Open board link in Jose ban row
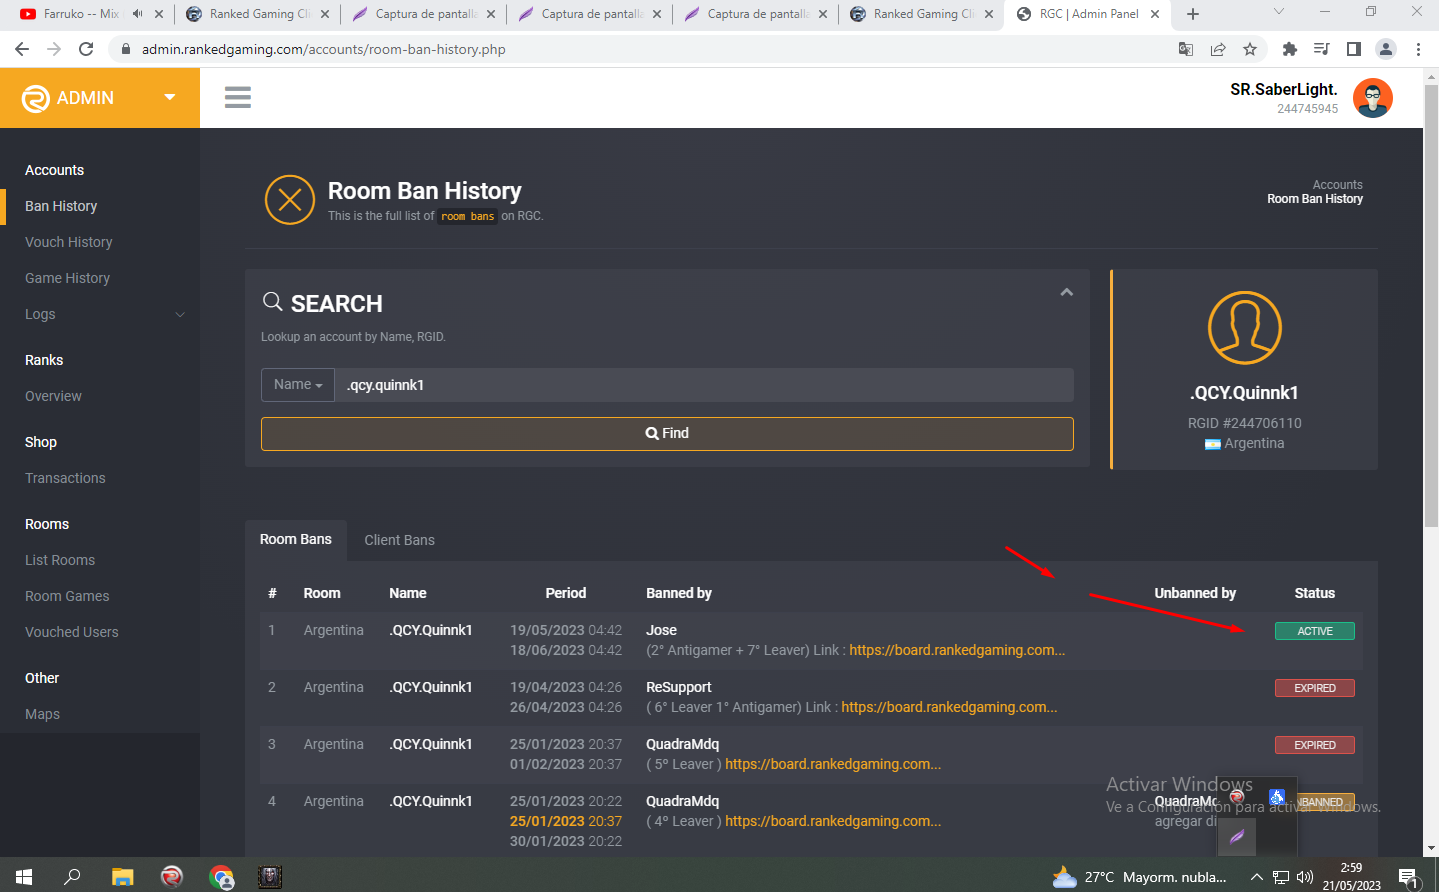The image size is (1439, 892). tap(957, 650)
